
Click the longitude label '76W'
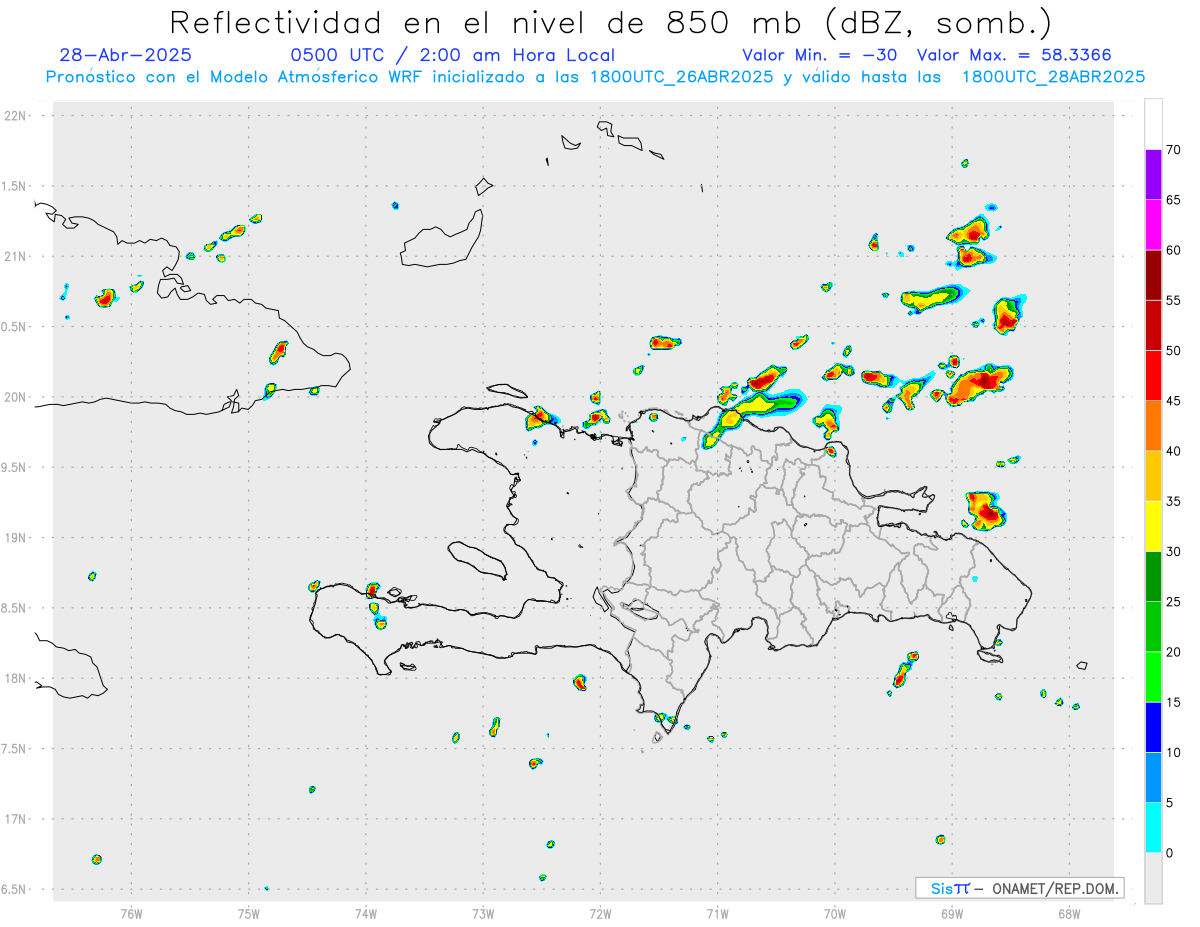131,912
